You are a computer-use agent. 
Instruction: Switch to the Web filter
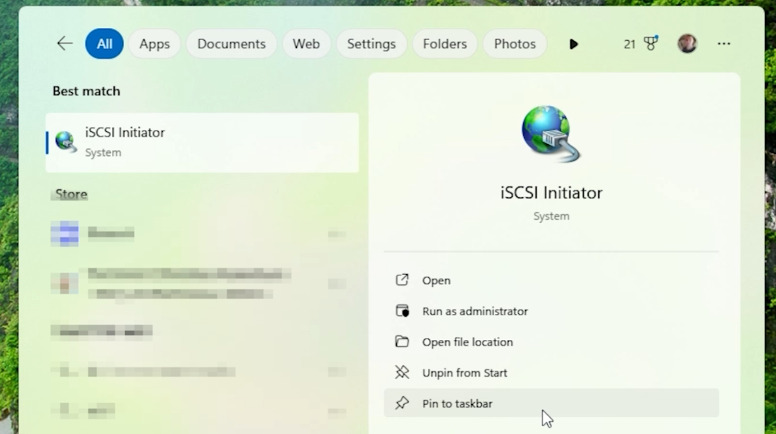(x=306, y=44)
